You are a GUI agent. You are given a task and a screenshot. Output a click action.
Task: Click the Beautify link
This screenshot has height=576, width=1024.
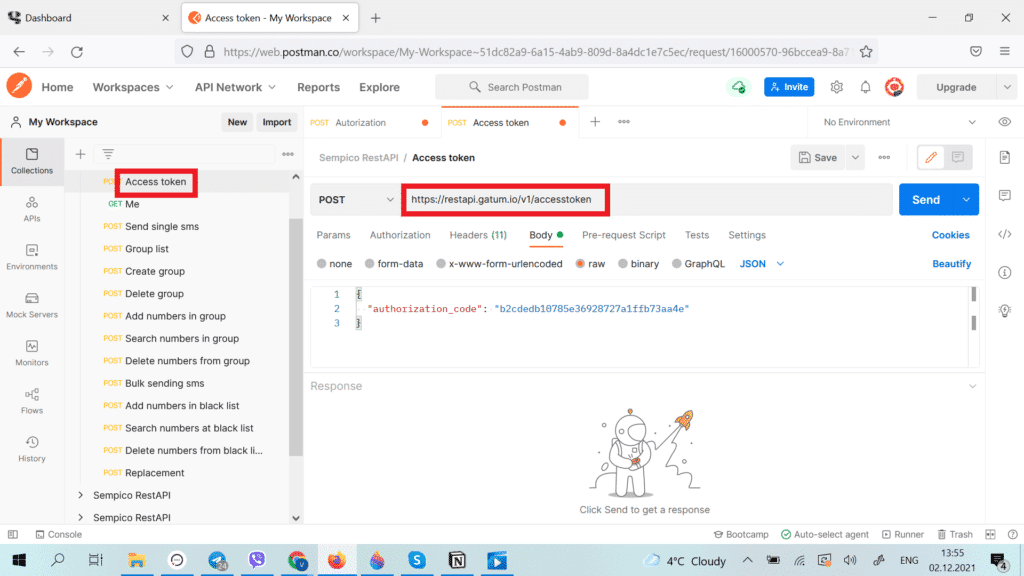coord(952,264)
